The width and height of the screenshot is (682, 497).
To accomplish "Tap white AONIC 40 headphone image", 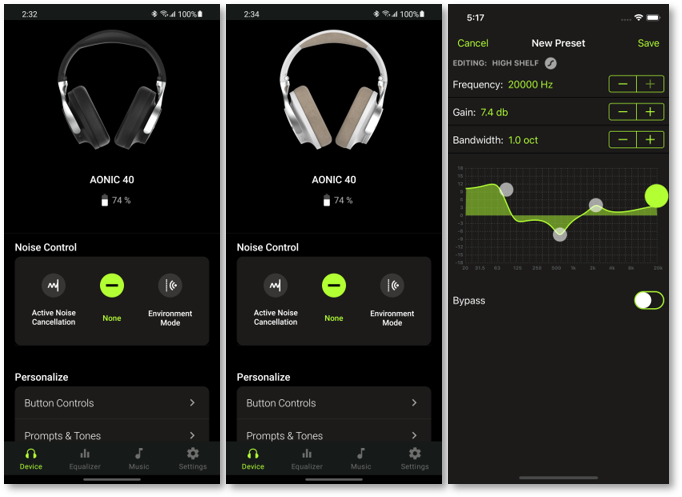I will pyautogui.click(x=334, y=89).
